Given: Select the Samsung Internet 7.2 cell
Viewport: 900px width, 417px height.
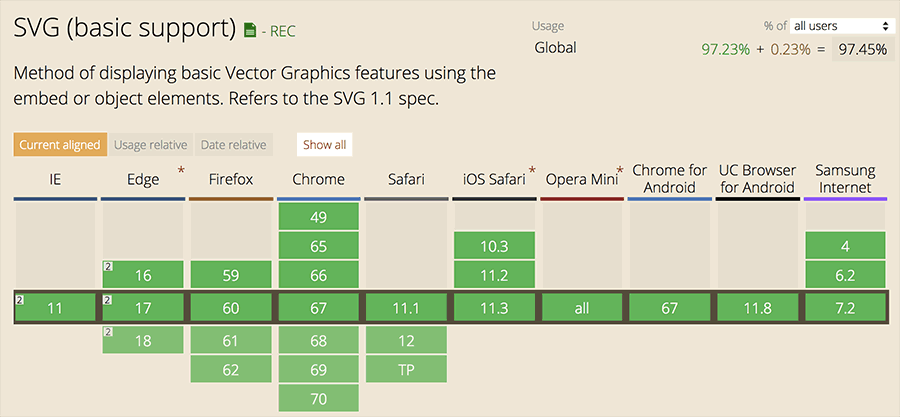Looking at the screenshot, I should click(x=845, y=308).
